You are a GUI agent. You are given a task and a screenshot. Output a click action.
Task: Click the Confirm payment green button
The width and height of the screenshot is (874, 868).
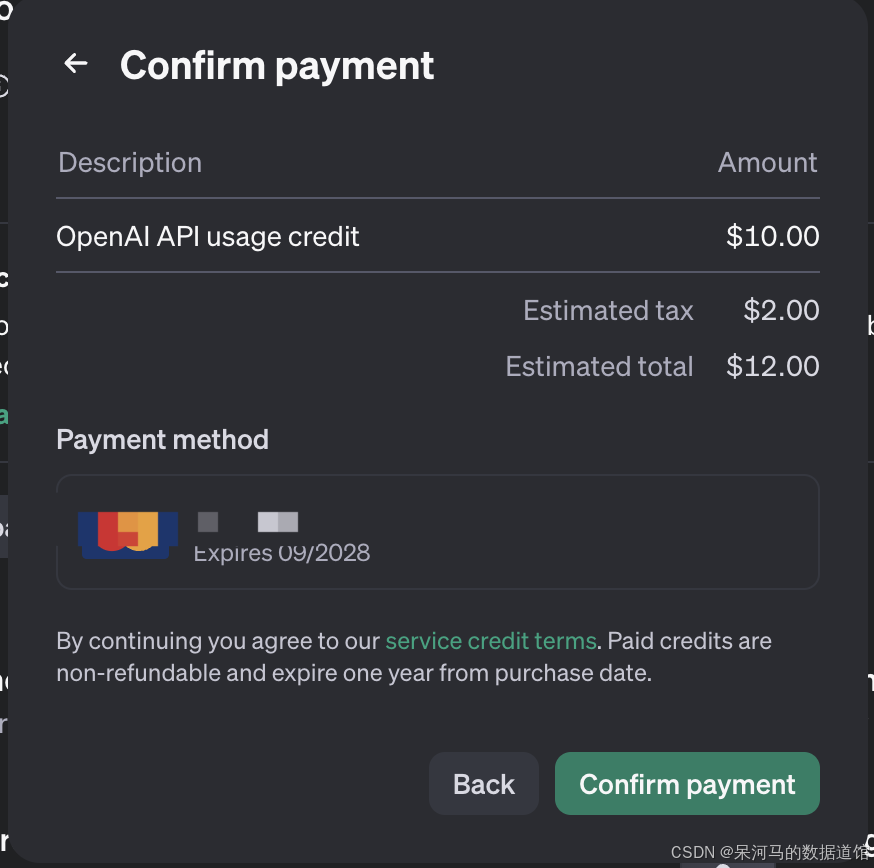[x=687, y=783]
